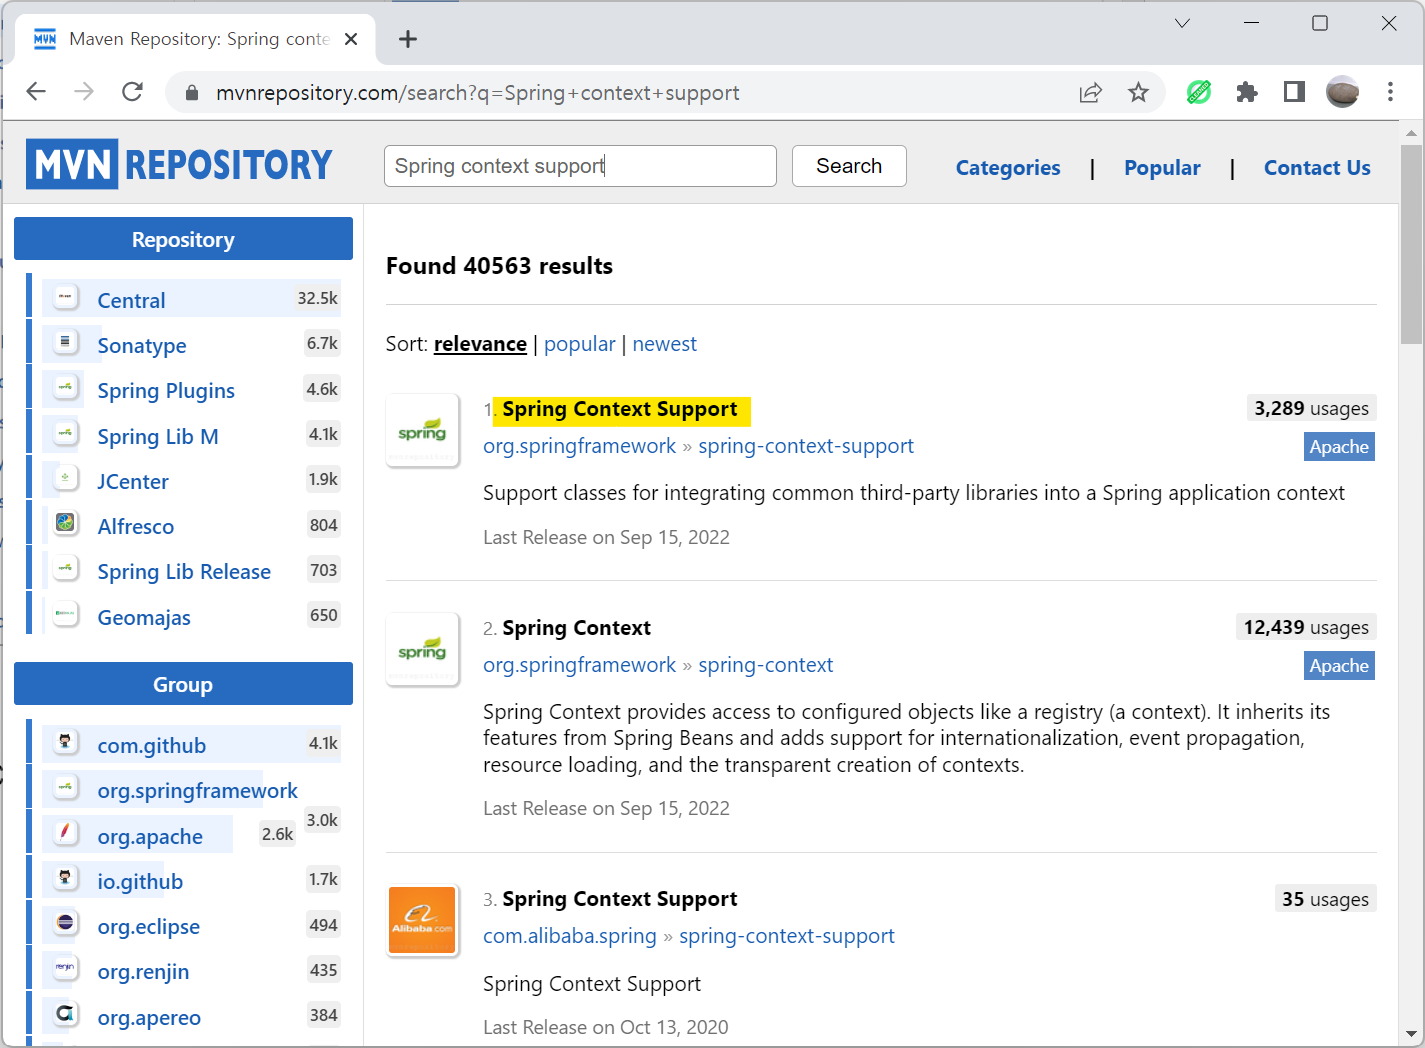1425x1048 pixels.
Task: Open a new browser tab
Action: (407, 39)
